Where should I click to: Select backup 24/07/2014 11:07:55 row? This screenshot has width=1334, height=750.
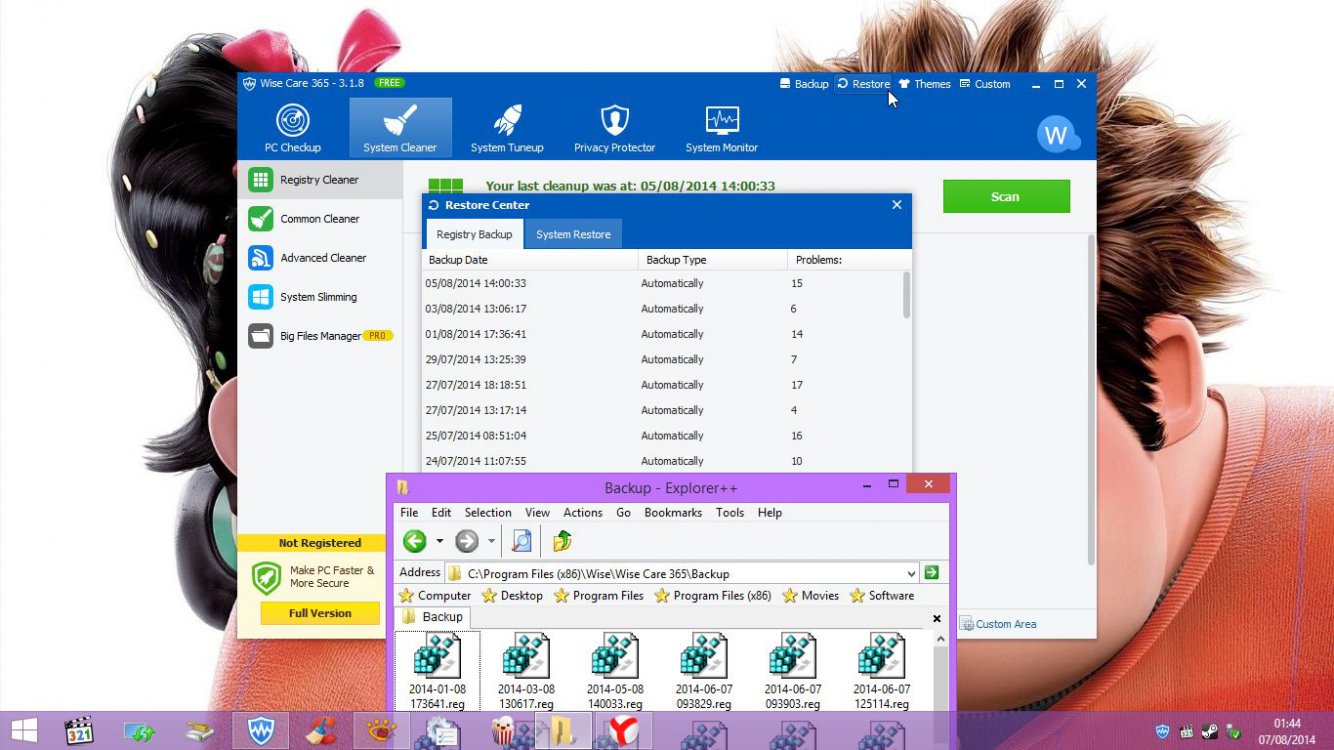(x=662, y=461)
